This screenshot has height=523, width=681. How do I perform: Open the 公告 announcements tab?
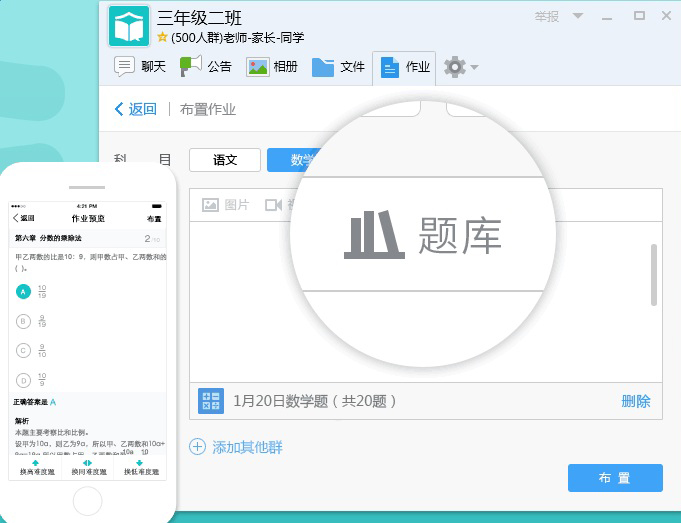[206, 67]
